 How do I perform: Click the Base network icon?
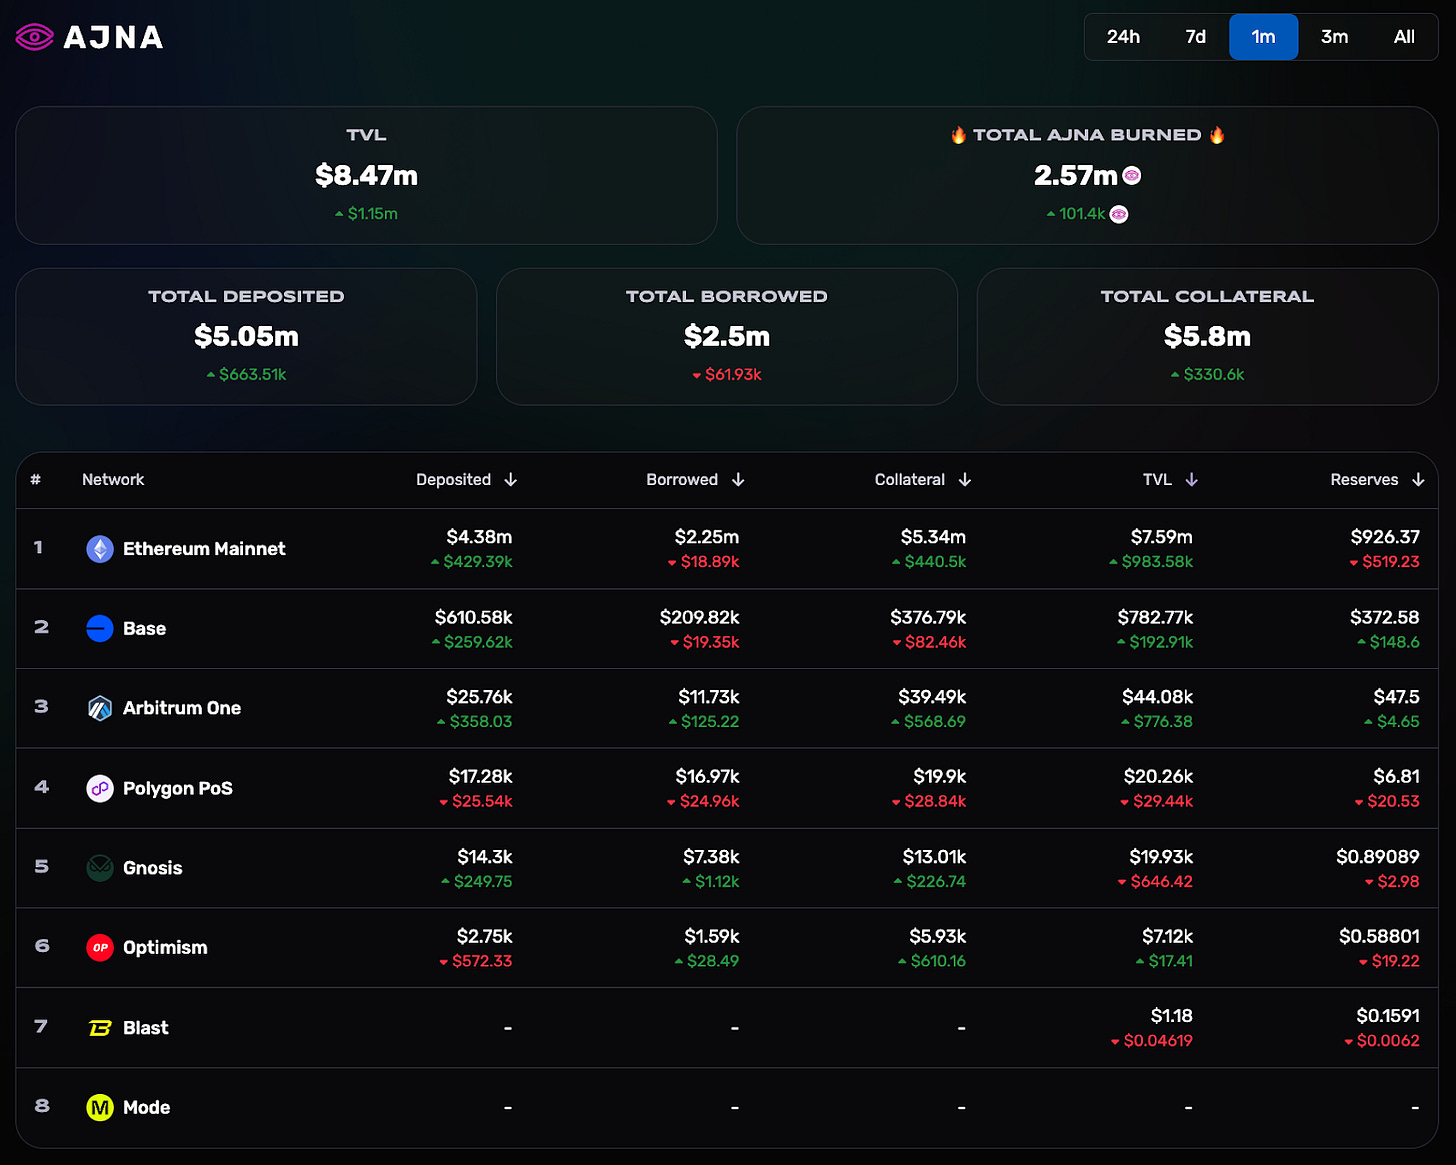(100, 629)
